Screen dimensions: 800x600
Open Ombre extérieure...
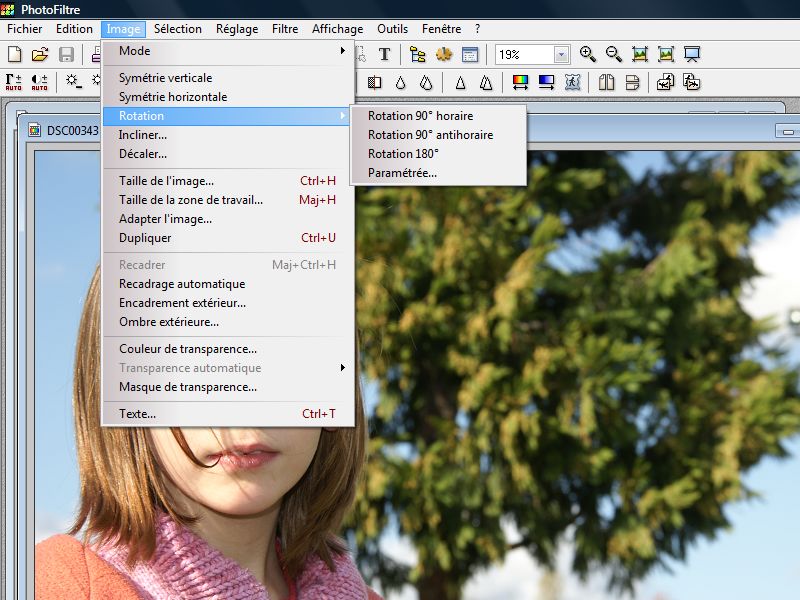click(228, 322)
